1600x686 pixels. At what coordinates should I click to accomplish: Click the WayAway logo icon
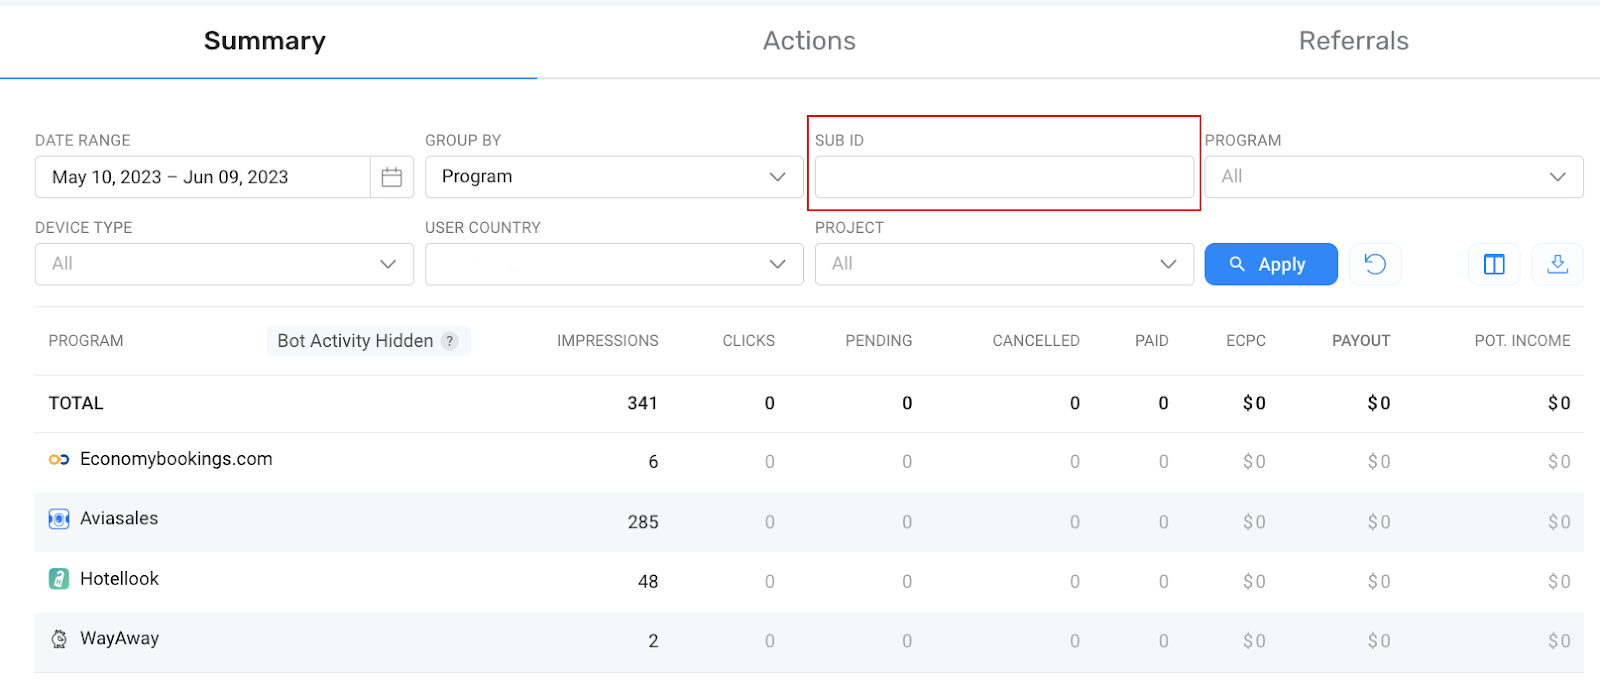tap(59, 639)
